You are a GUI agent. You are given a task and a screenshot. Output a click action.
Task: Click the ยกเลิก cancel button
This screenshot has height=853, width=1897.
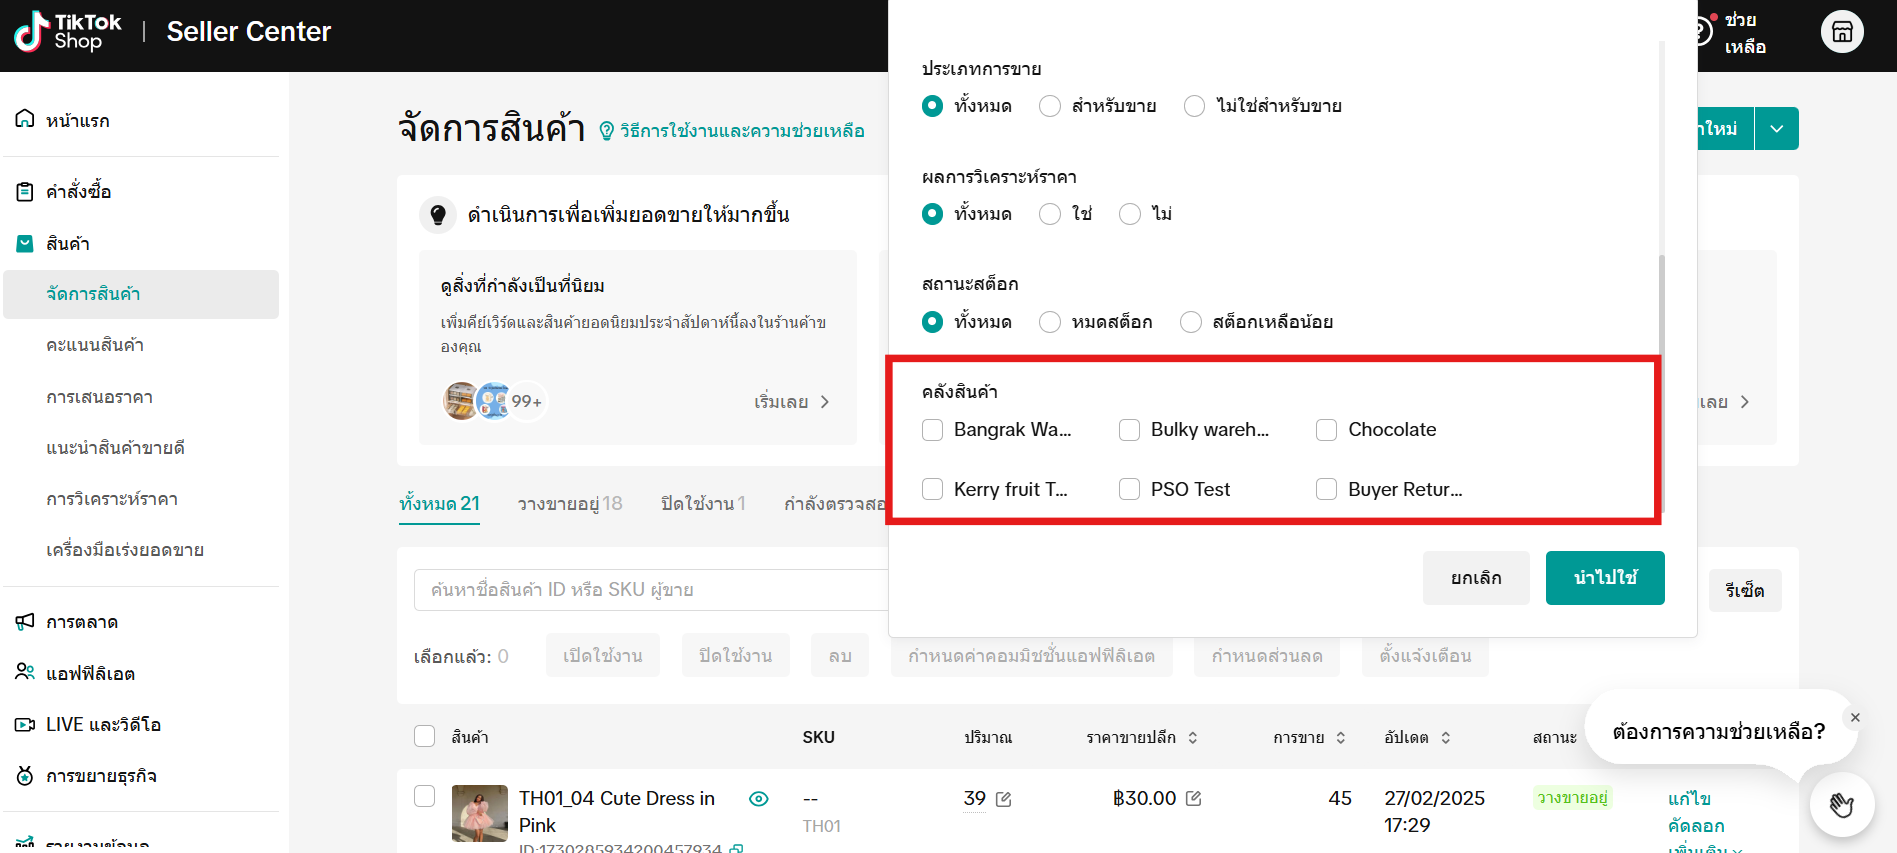pos(1476,578)
